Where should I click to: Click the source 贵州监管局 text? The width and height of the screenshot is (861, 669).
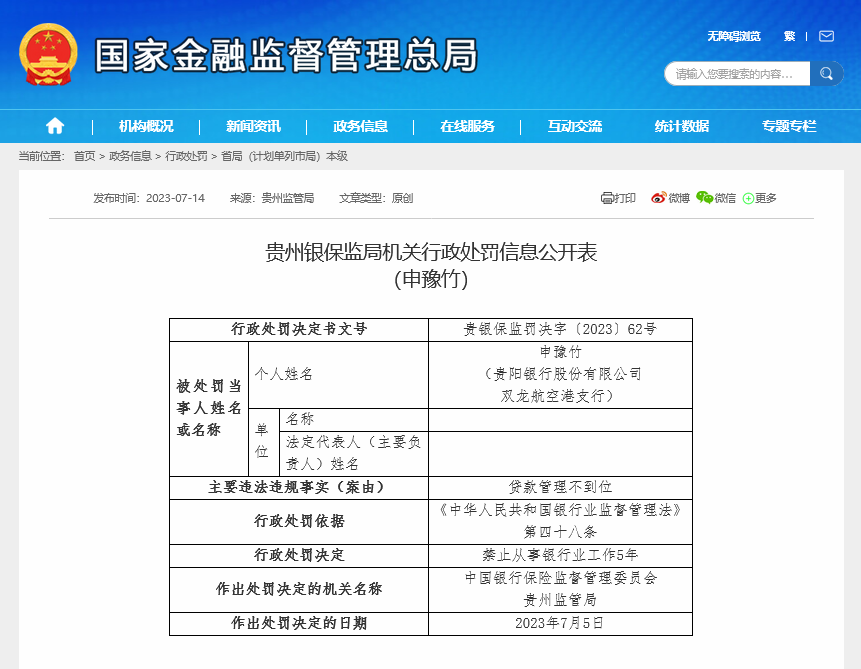(x=288, y=198)
